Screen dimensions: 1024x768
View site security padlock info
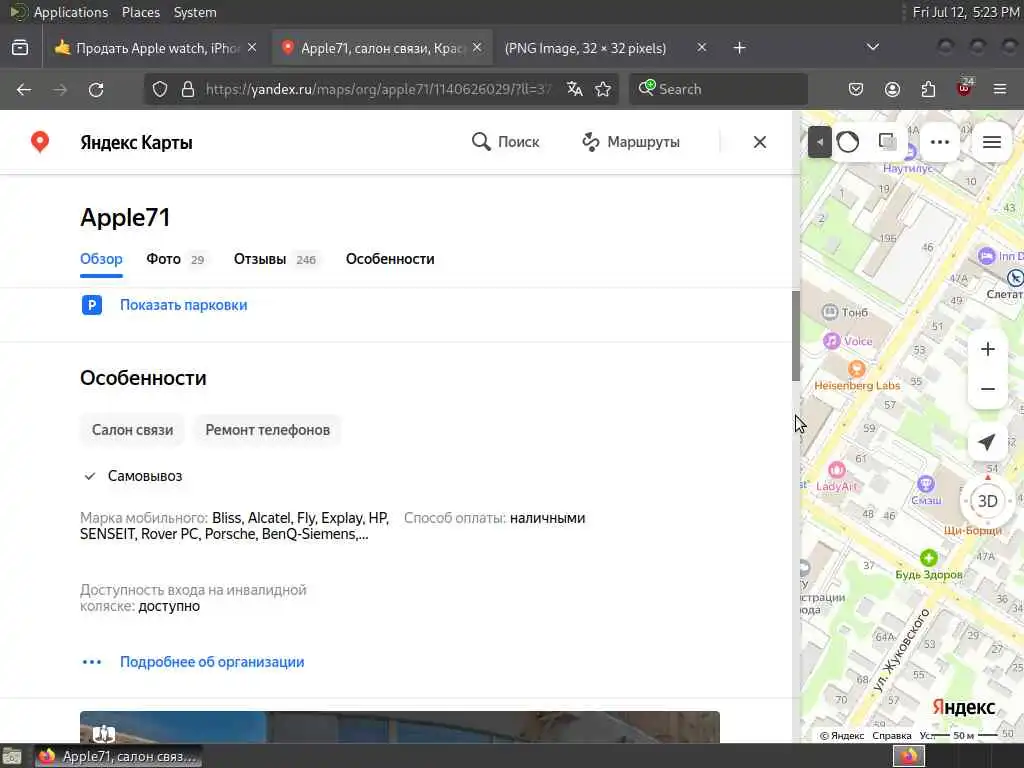(x=188, y=89)
